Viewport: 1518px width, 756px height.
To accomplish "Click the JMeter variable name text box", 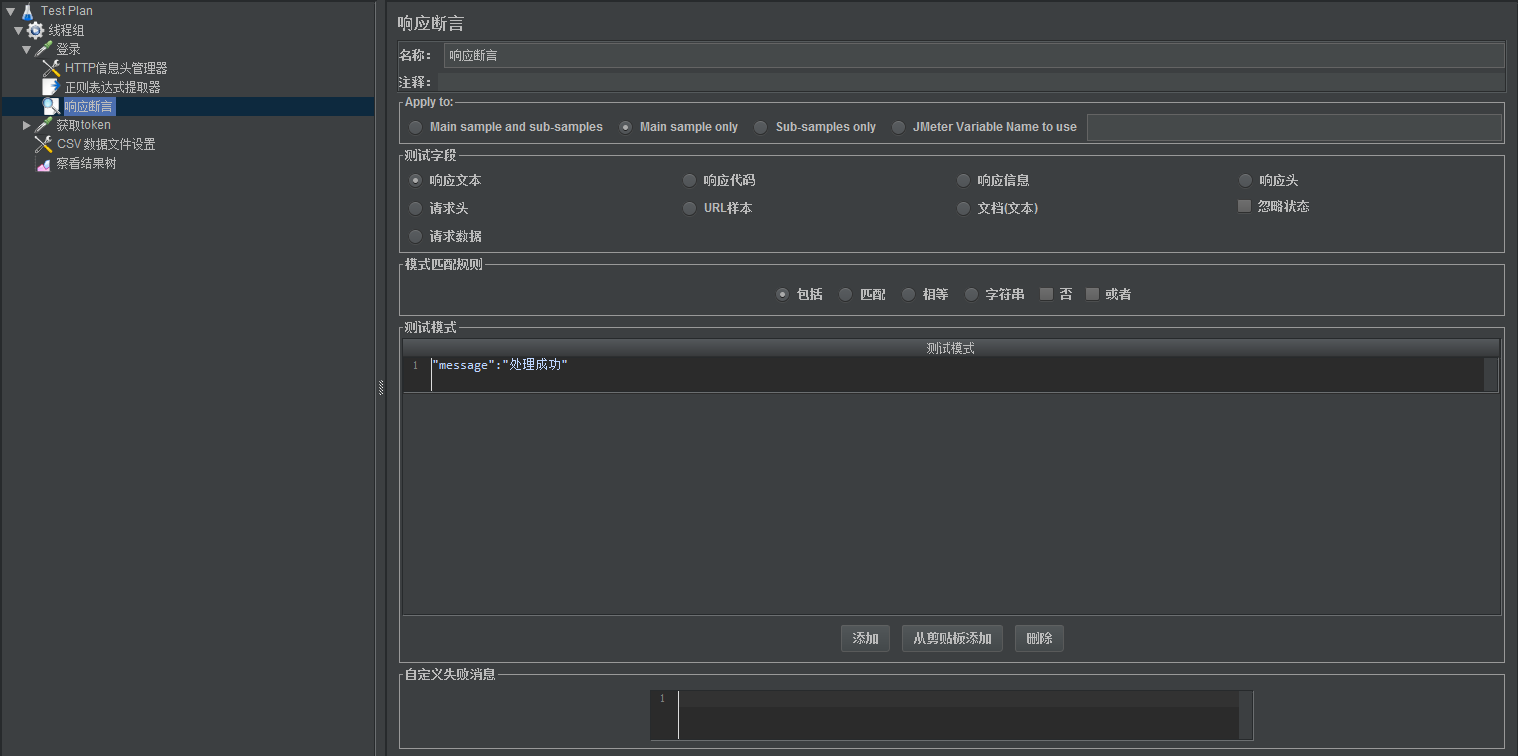I will point(1294,127).
